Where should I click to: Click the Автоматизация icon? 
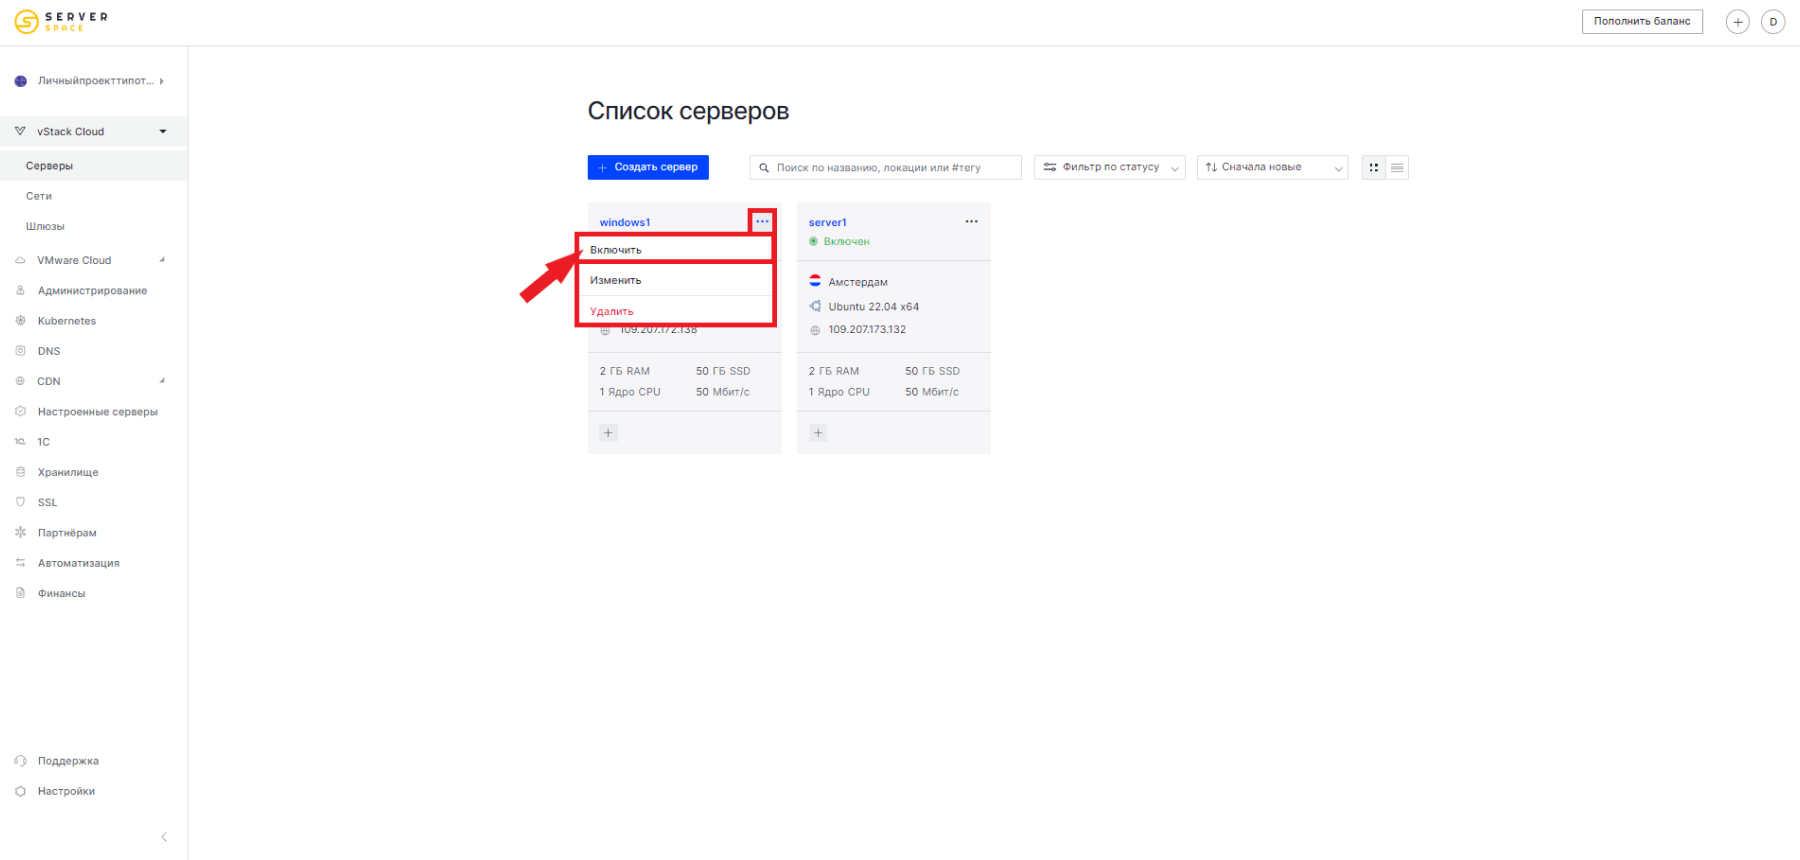click(x=20, y=563)
